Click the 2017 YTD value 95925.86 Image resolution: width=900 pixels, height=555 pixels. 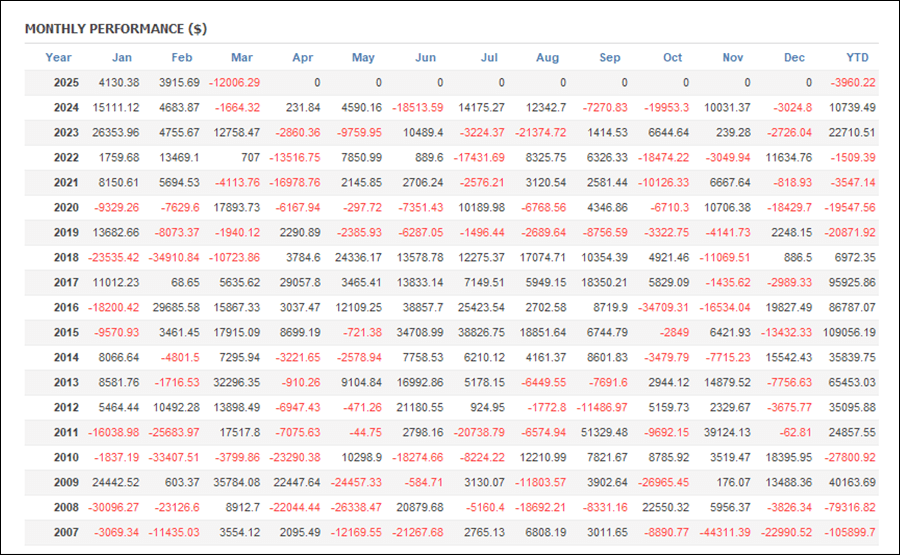[x=852, y=282]
